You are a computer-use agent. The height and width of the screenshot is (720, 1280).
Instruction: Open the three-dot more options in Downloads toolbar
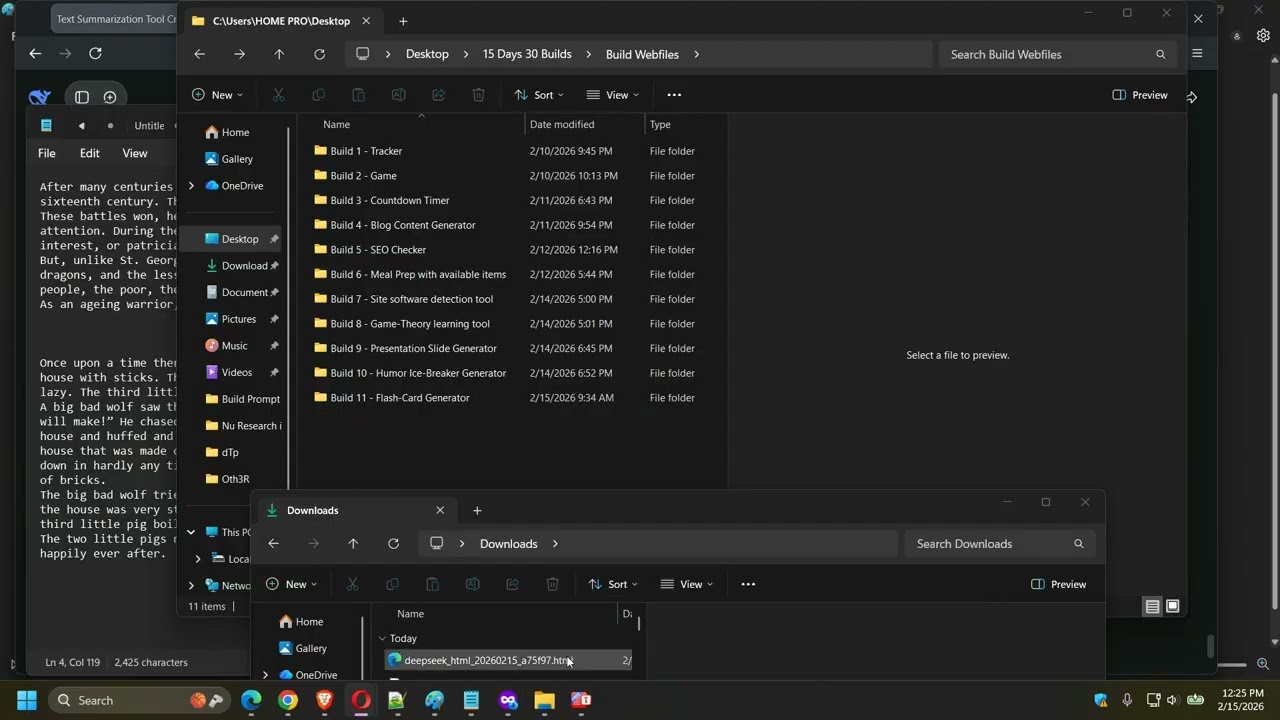(x=748, y=584)
